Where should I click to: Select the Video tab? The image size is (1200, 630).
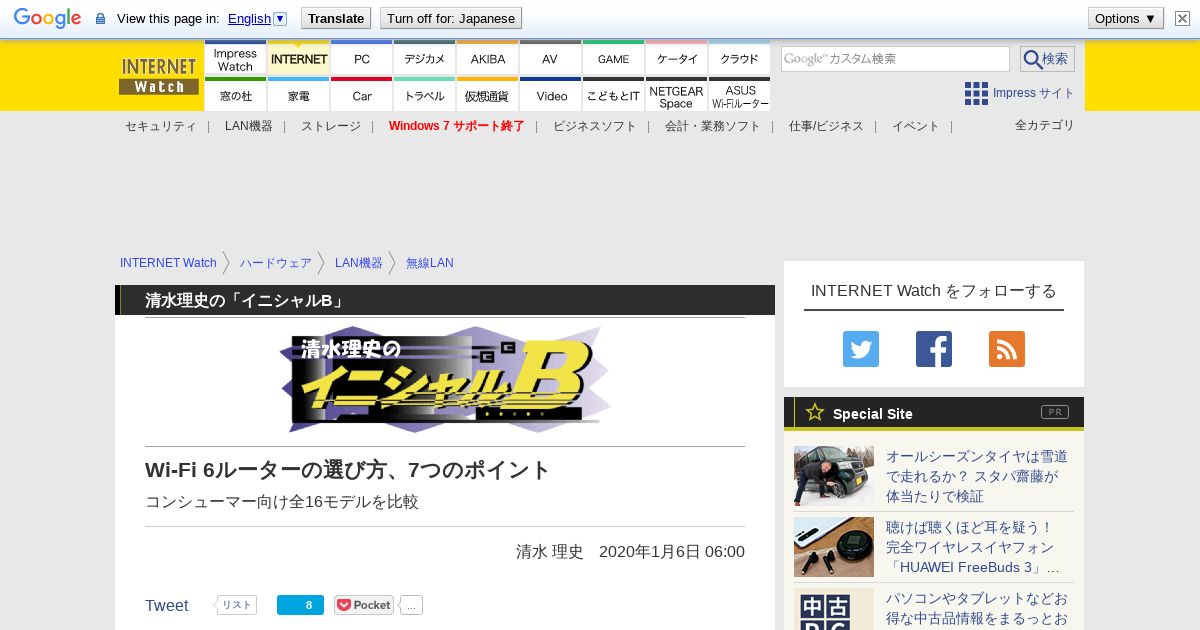[x=550, y=96]
